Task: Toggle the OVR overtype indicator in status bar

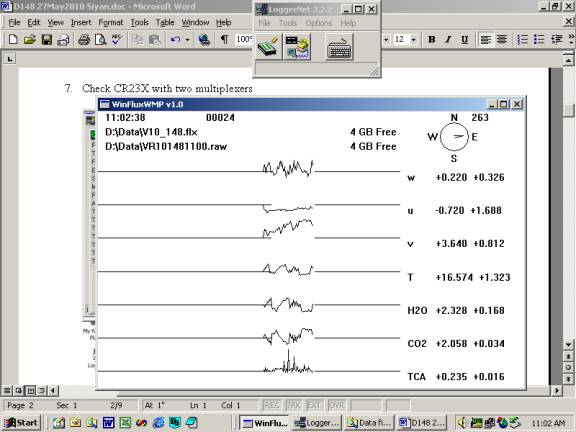Action: click(336, 406)
